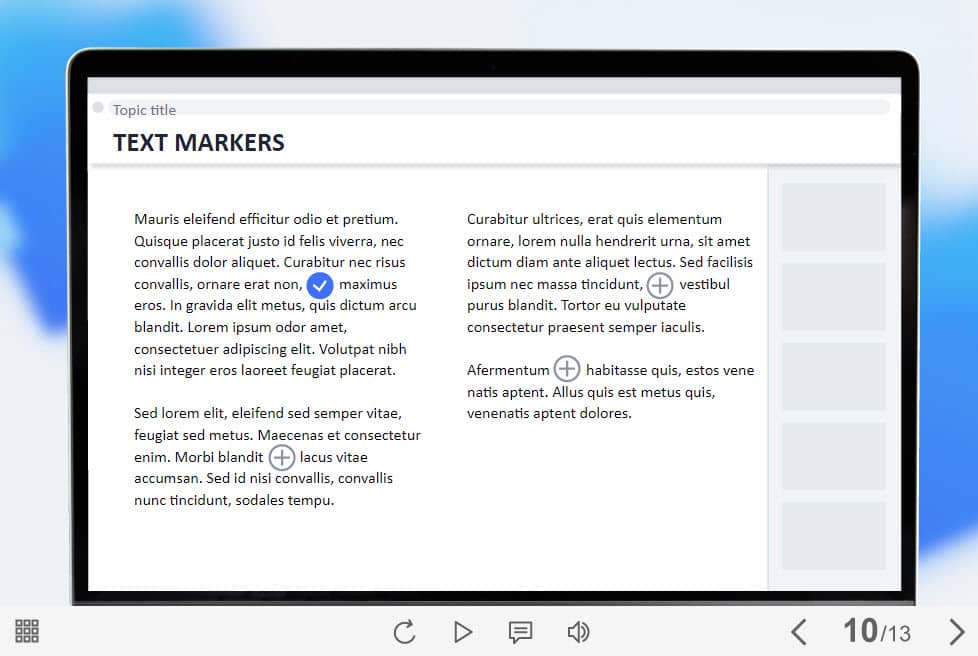
Task: Open the transcript notes icon
Action: (520, 632)
